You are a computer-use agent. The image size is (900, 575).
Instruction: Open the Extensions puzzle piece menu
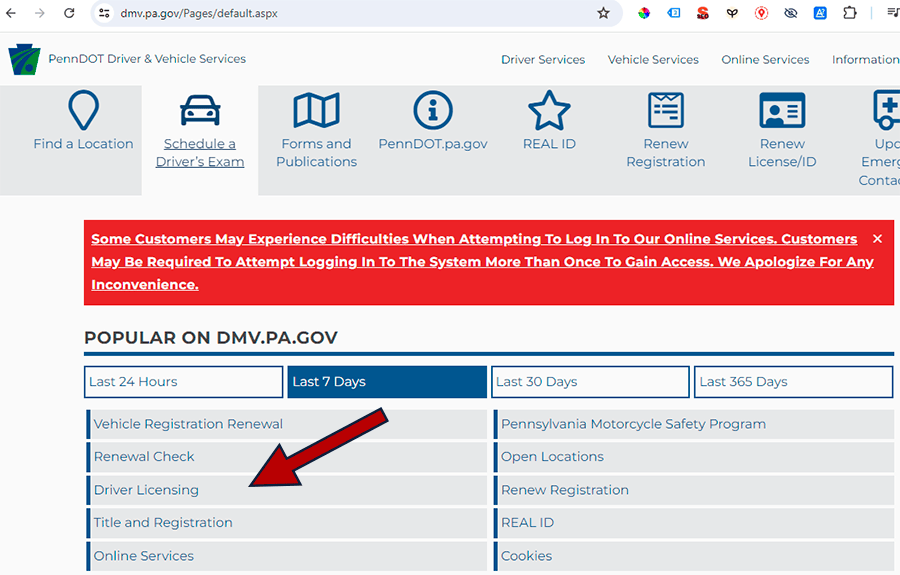tap(849, 13)
